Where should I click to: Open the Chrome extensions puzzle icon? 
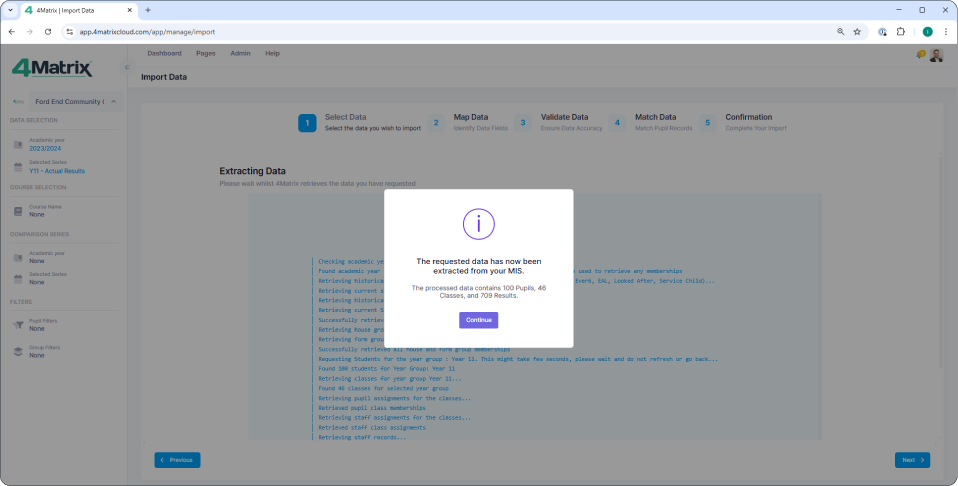901,32
